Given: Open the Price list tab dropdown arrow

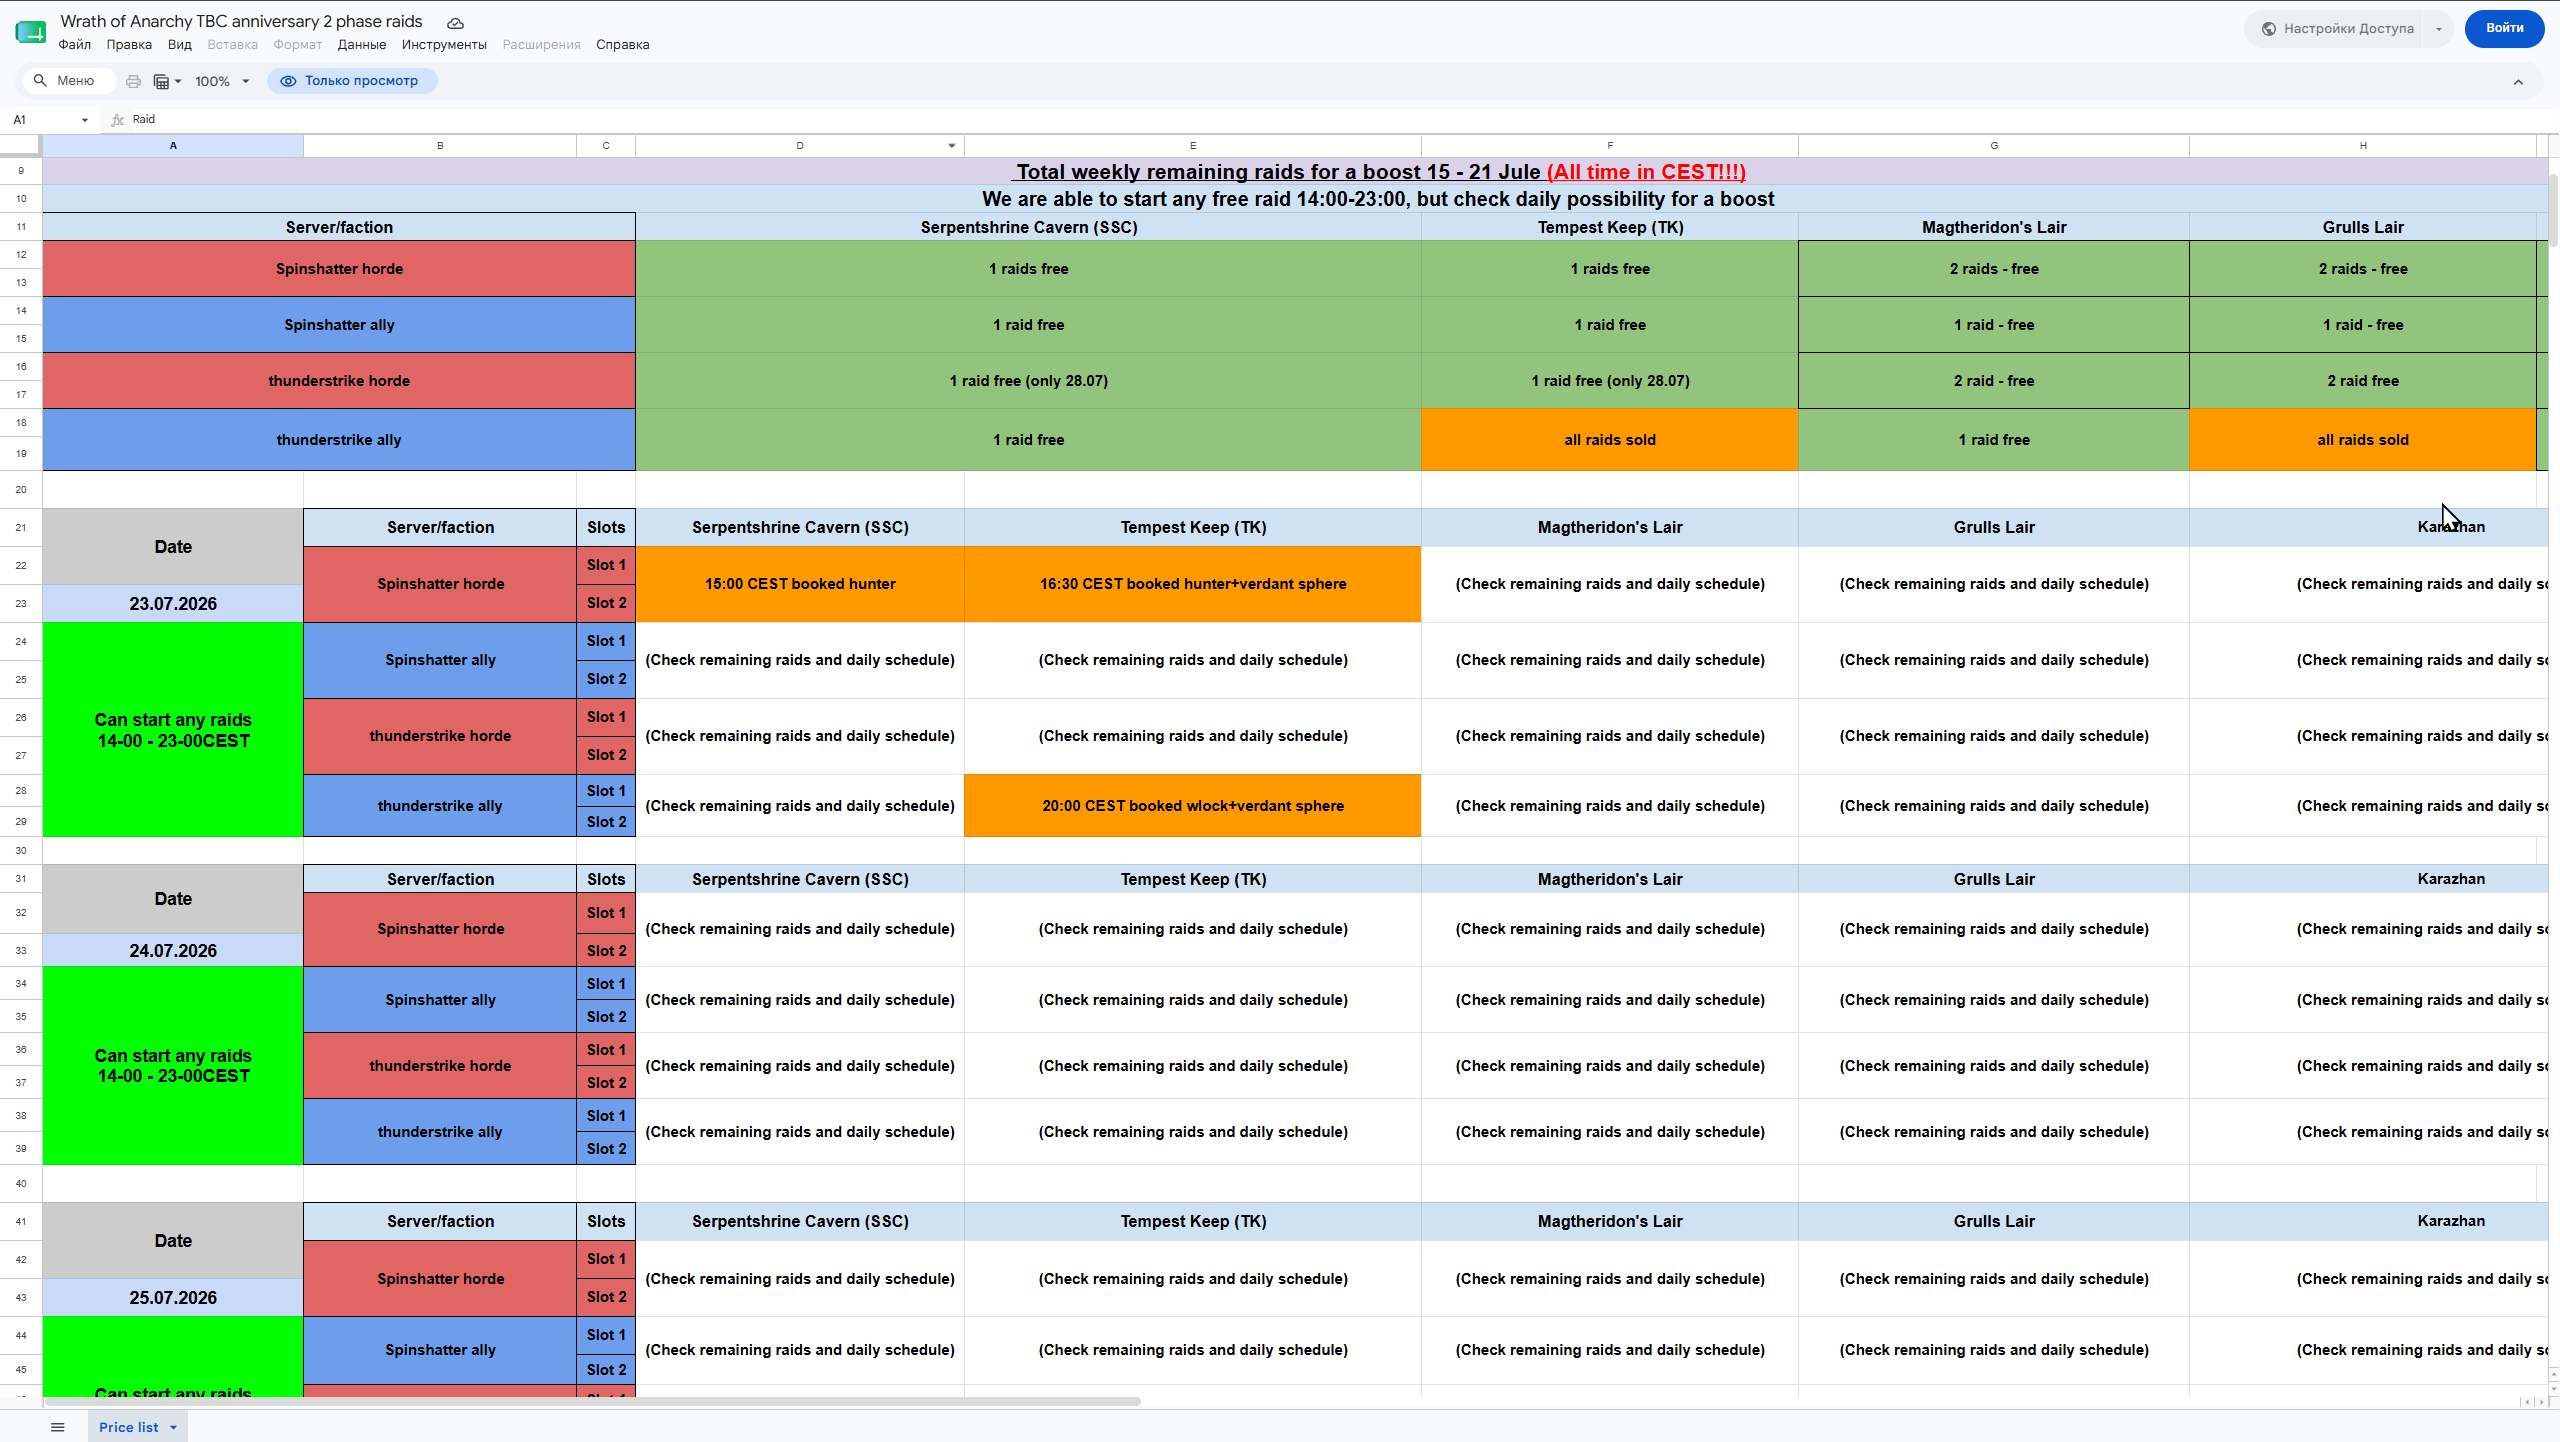Looking at the screenshot, I should click(173, 1427).
